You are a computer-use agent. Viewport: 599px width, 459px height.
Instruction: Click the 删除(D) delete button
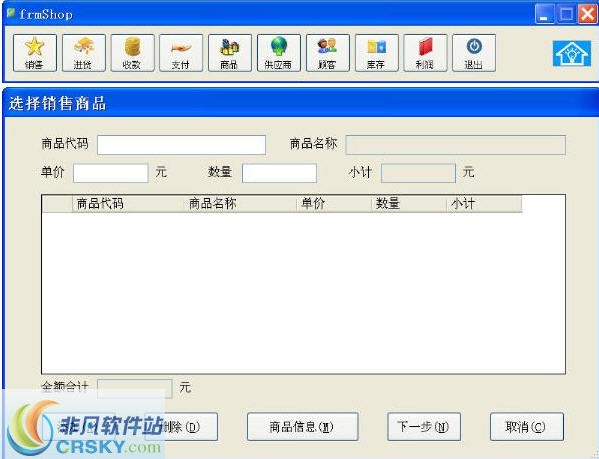(181, 427)
